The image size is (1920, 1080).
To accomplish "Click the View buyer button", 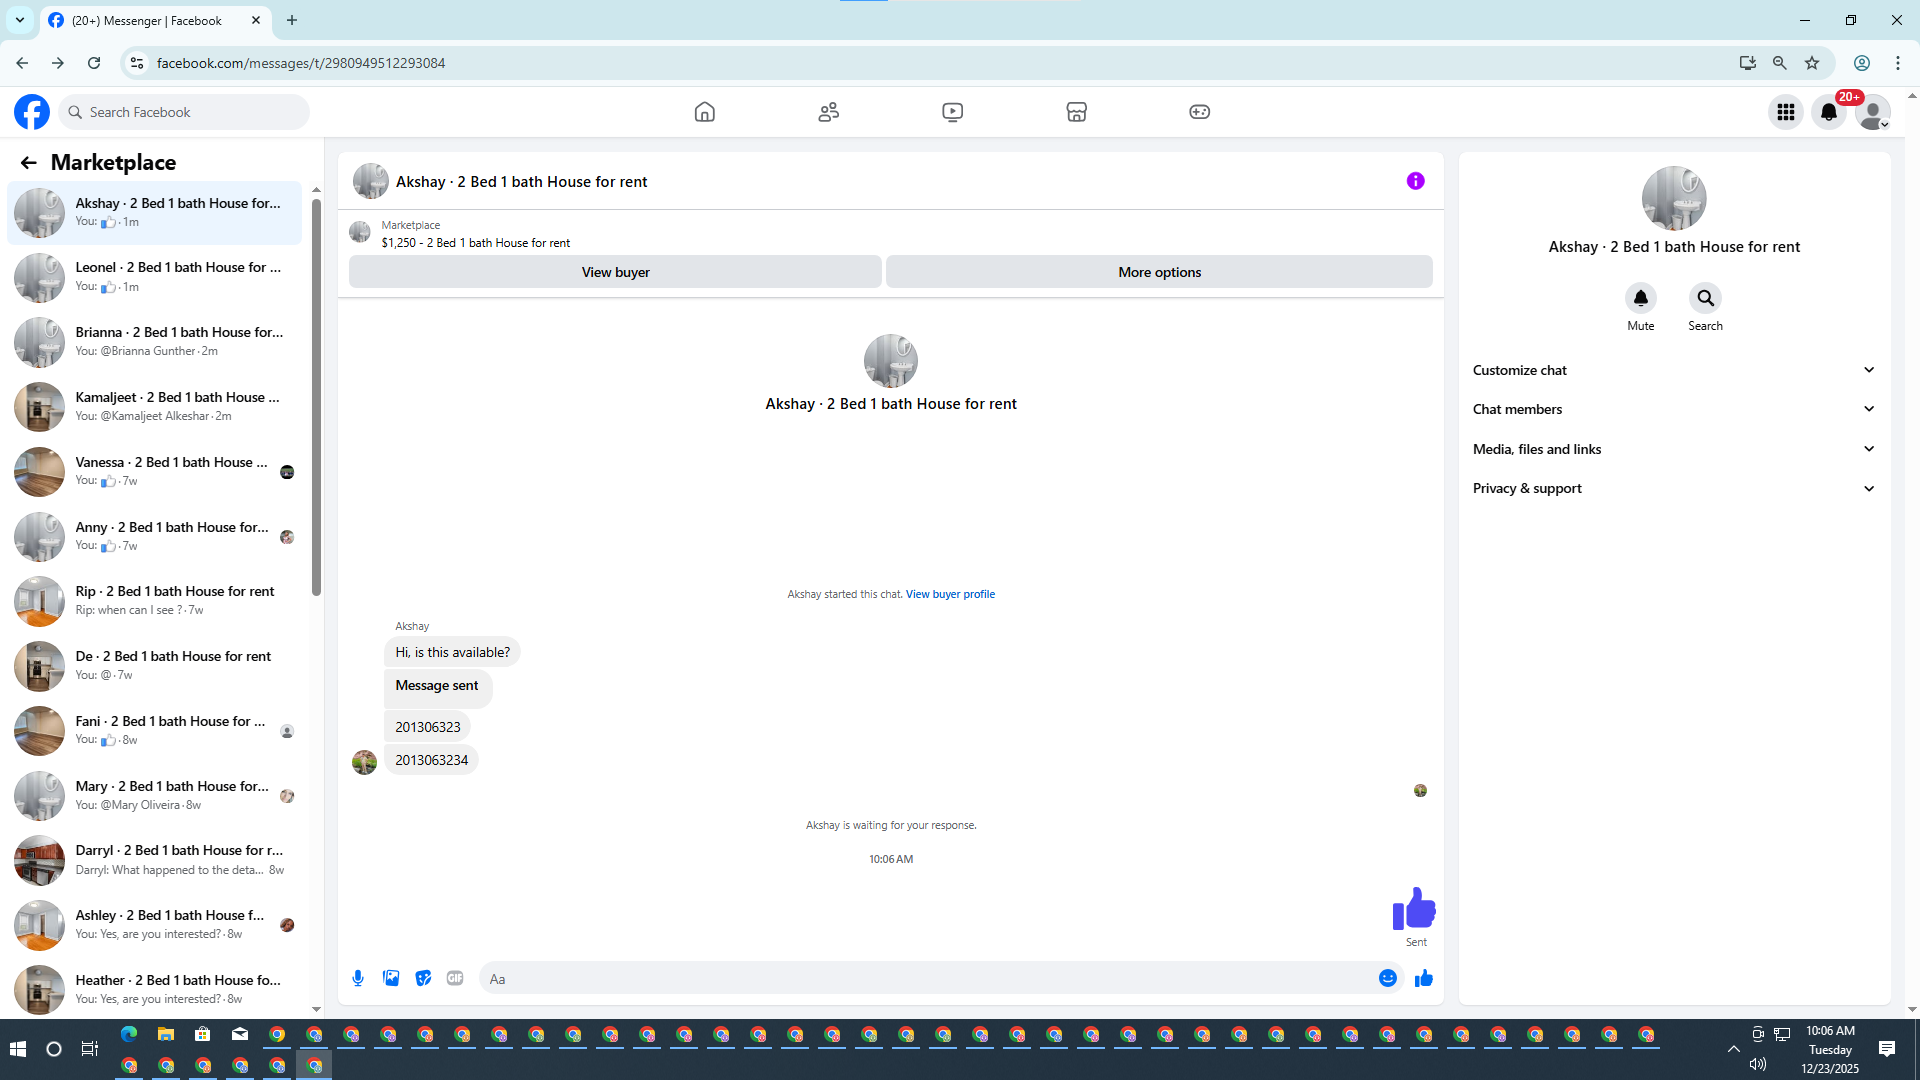I will (x=615, y=272).
